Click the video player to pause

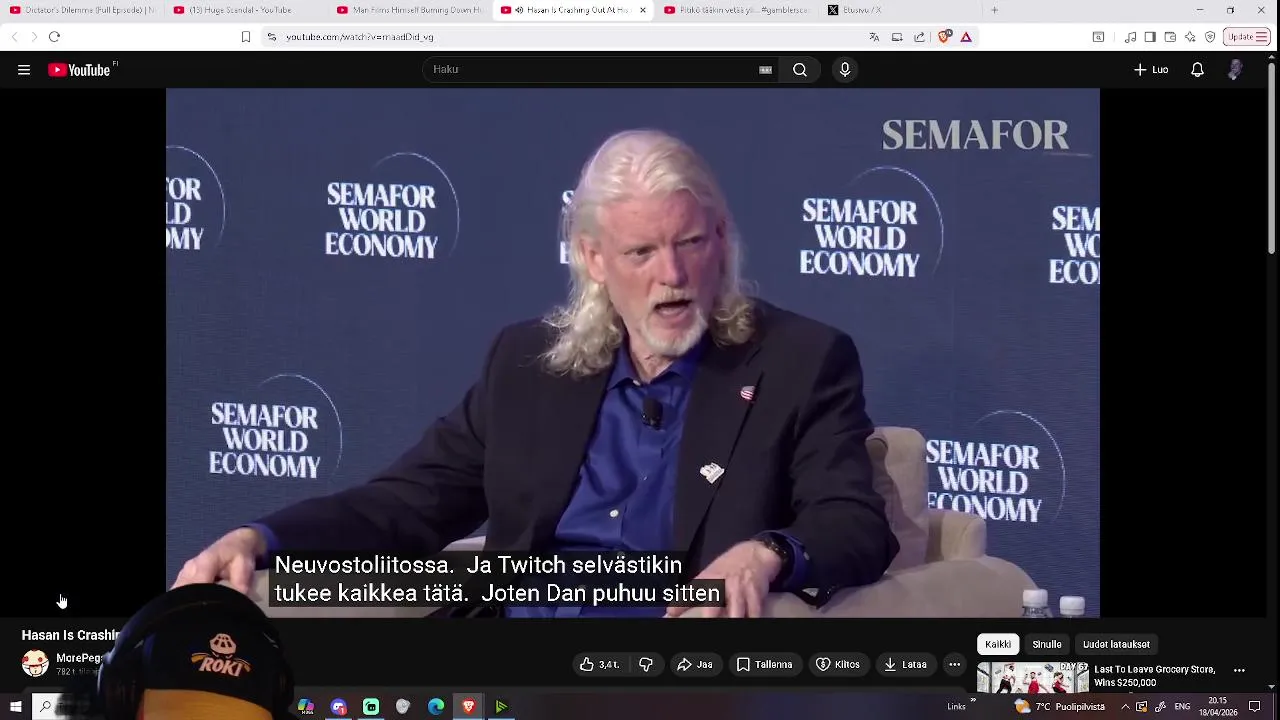point(632,352)
